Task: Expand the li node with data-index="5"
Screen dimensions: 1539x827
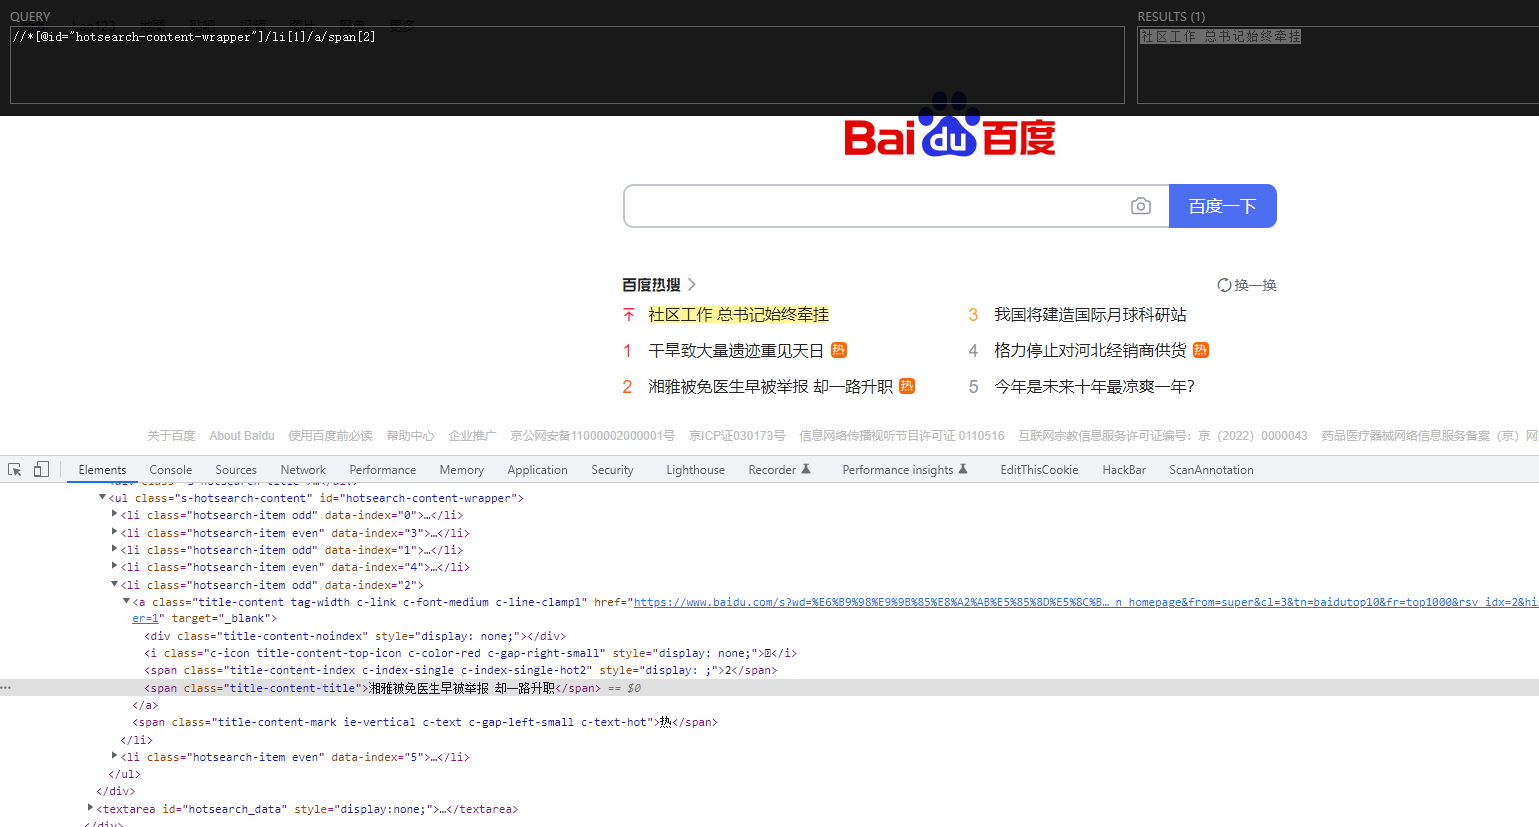Action: point(114,757)
